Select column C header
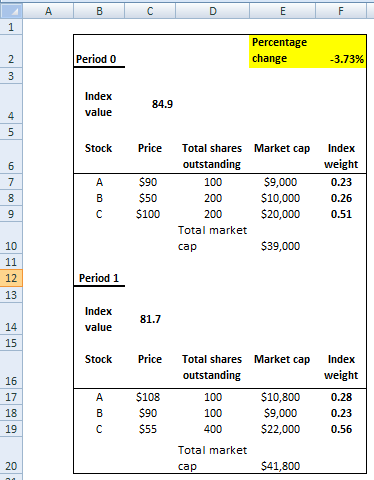Screen dimensions: 374x480 pyautogui.click(x=150, y=11)
